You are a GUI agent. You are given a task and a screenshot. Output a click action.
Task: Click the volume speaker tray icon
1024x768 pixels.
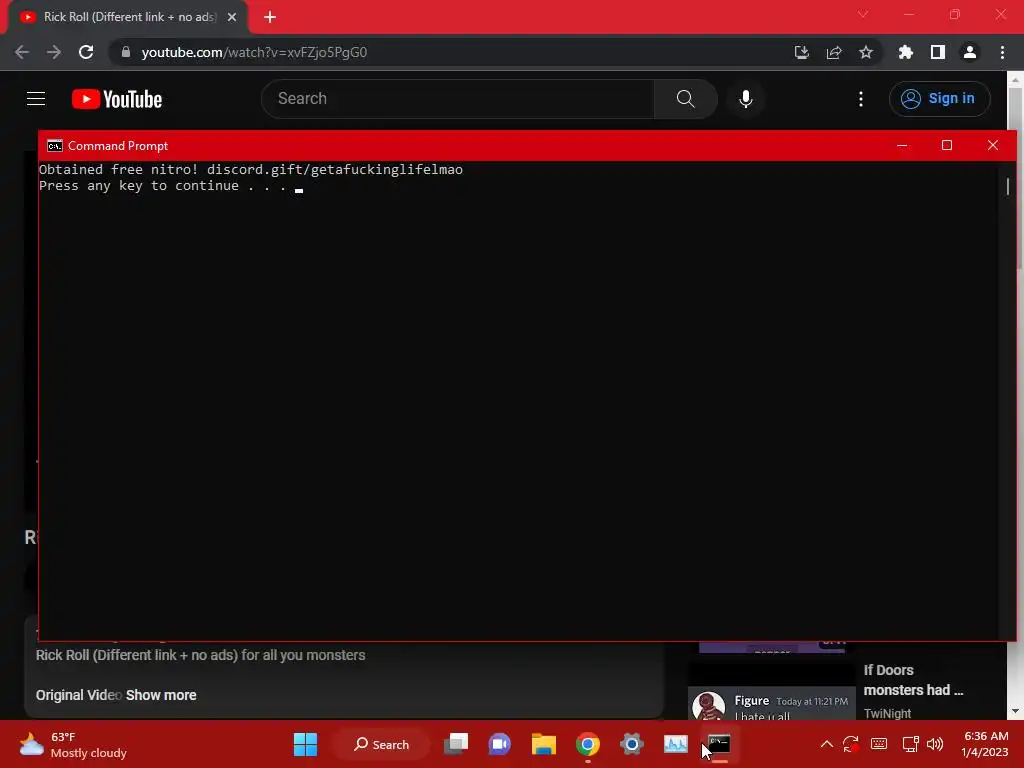[935, 744]
